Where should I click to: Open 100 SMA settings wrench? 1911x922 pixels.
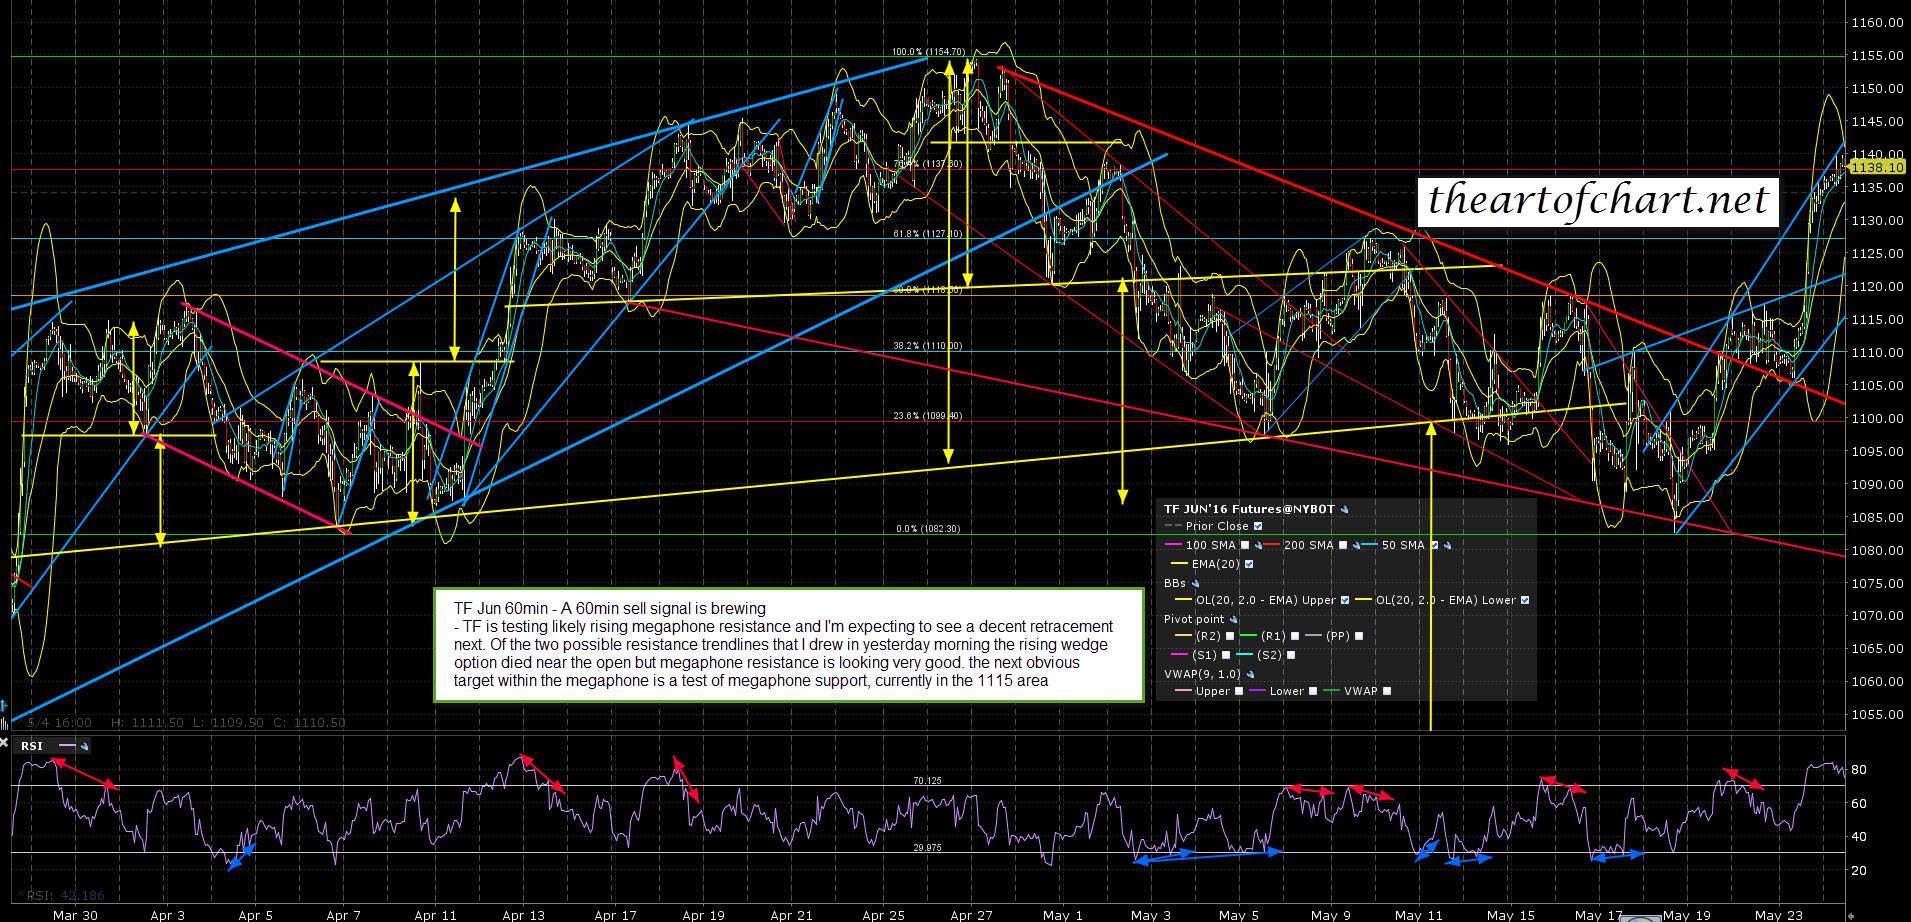point(1258,546)
